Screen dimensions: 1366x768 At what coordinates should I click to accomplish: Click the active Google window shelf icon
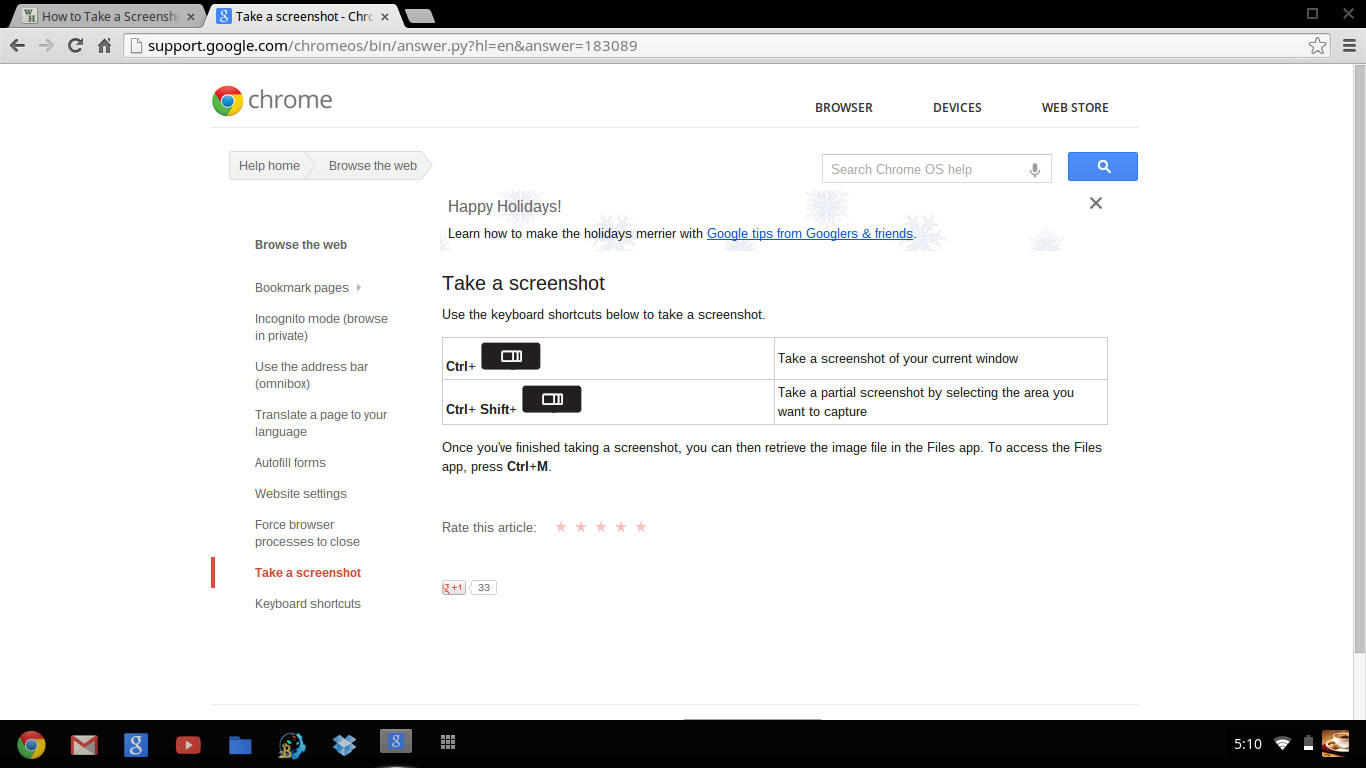(396, 741)
